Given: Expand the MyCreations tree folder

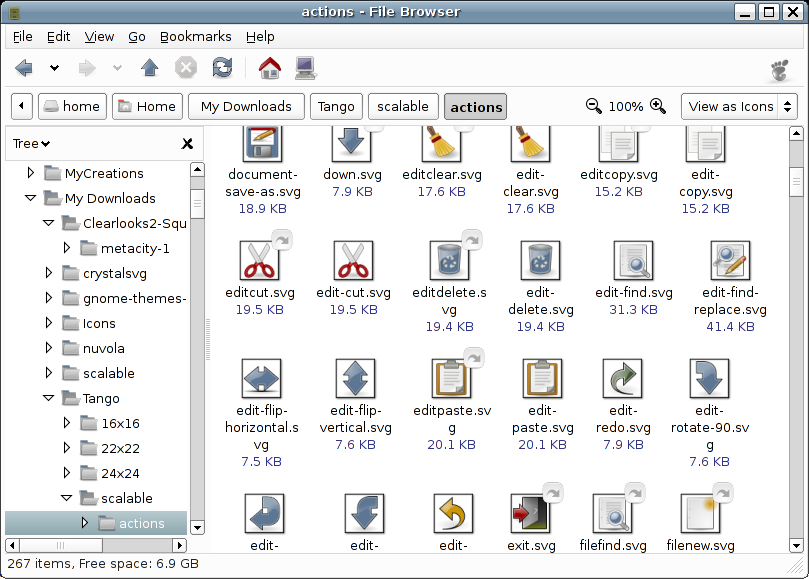Looking at the screenshot, I should point(30,173).
